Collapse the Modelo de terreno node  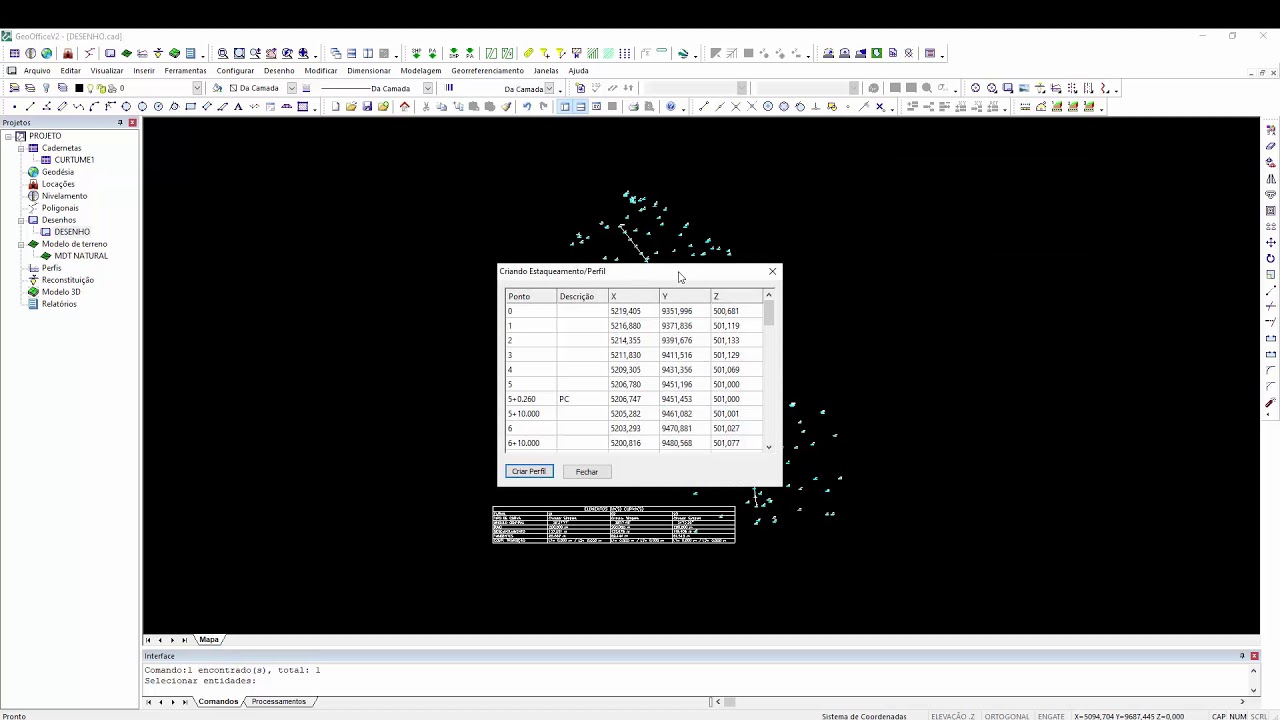click(x=21, y=244)
